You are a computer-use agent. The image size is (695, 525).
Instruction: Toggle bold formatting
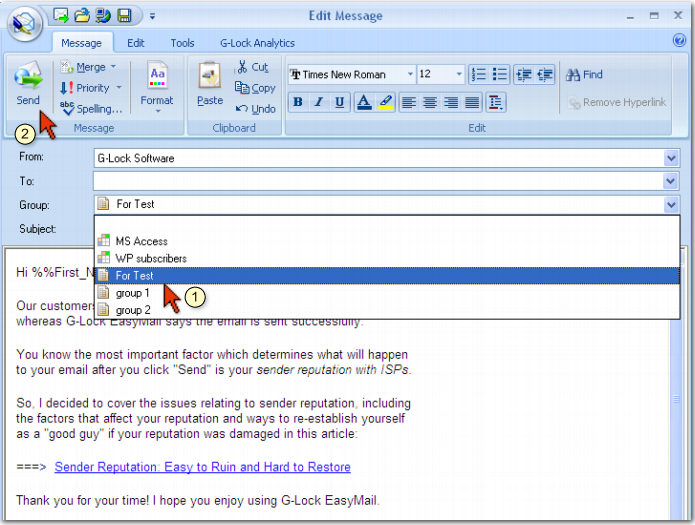[x=298, y=102]
